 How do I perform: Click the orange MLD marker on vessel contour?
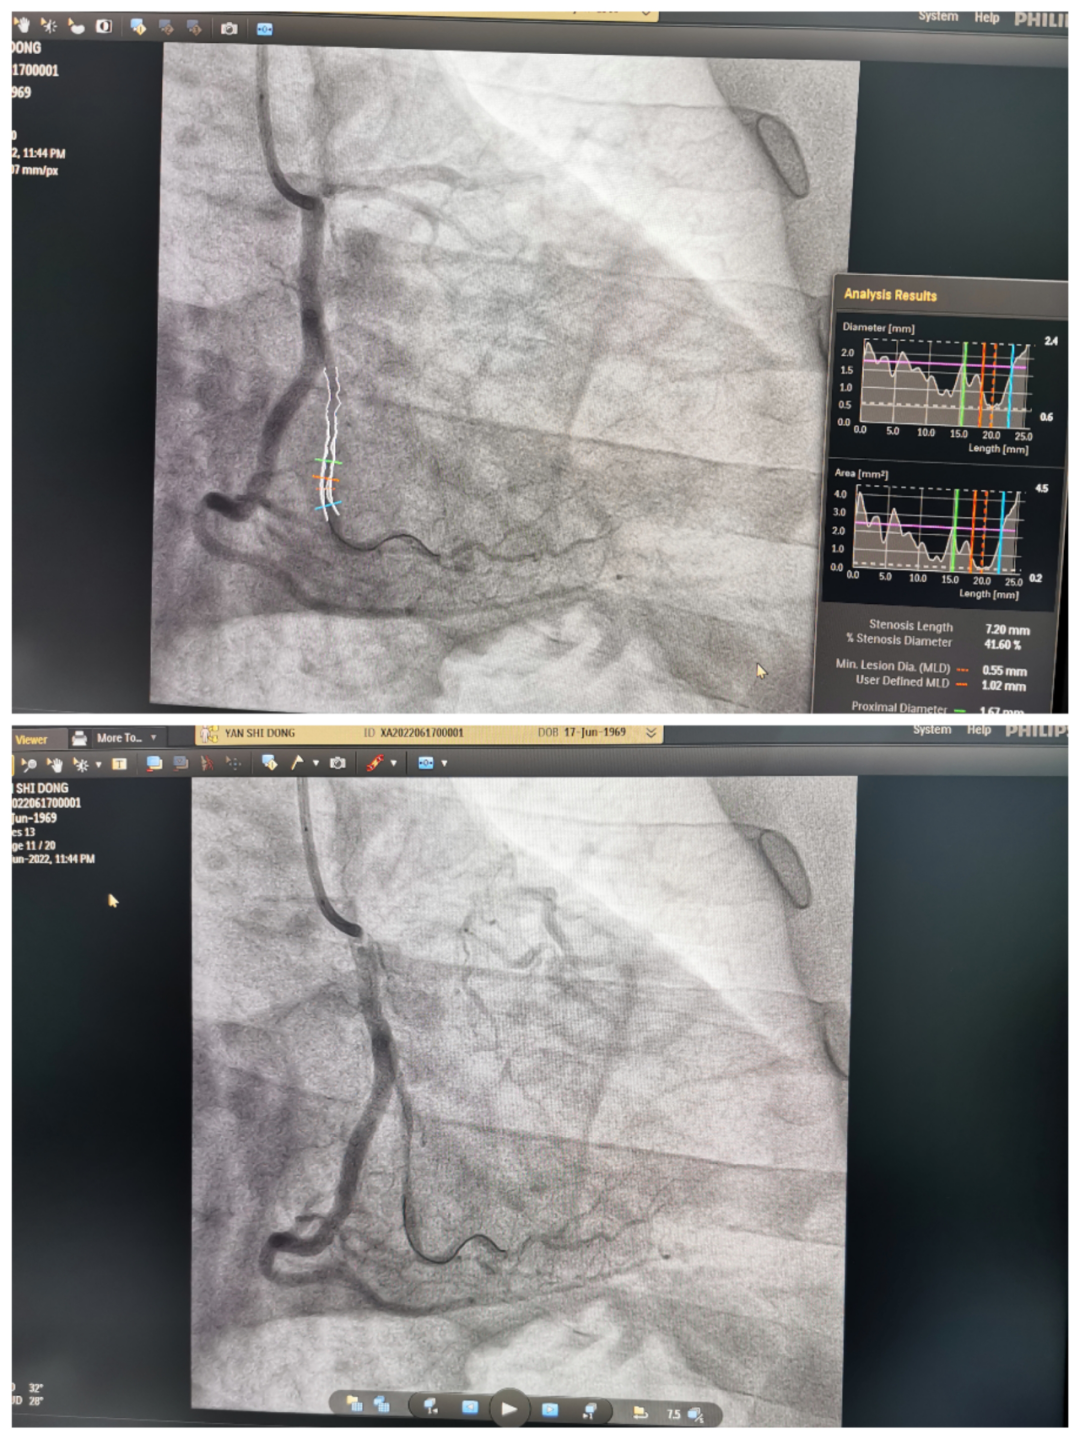(x=326, y=480)
